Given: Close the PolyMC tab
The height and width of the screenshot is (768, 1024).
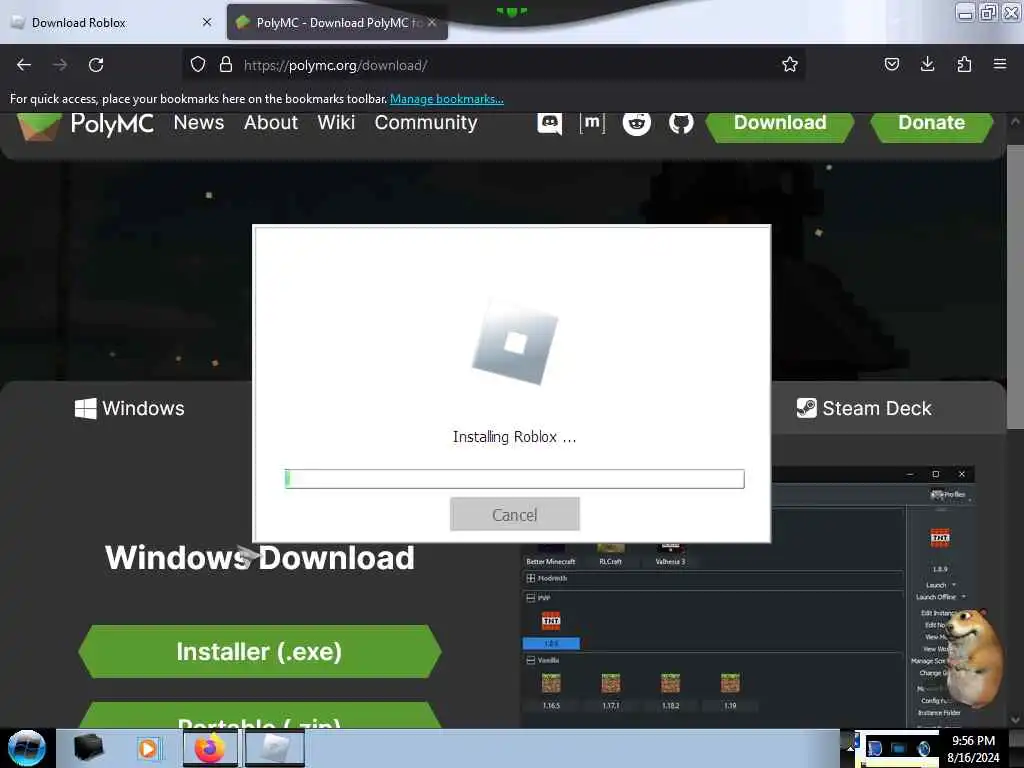Looking at the screenshot, I should click(432, 22).
